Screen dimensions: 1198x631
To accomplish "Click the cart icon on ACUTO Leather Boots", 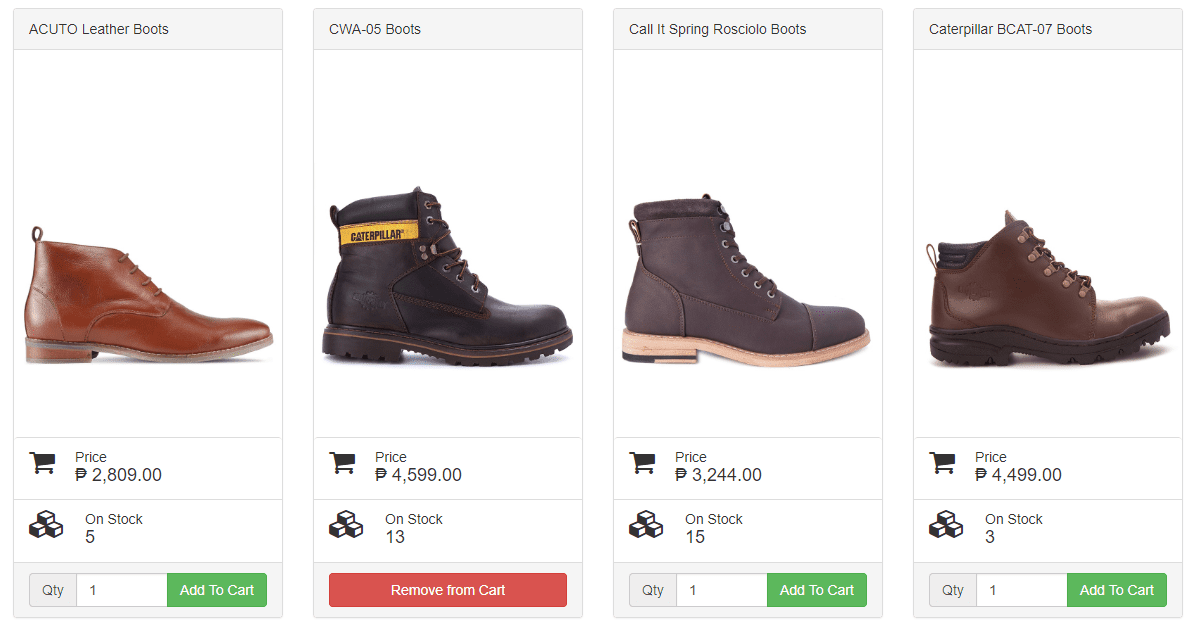I will [x=41, y=463].
